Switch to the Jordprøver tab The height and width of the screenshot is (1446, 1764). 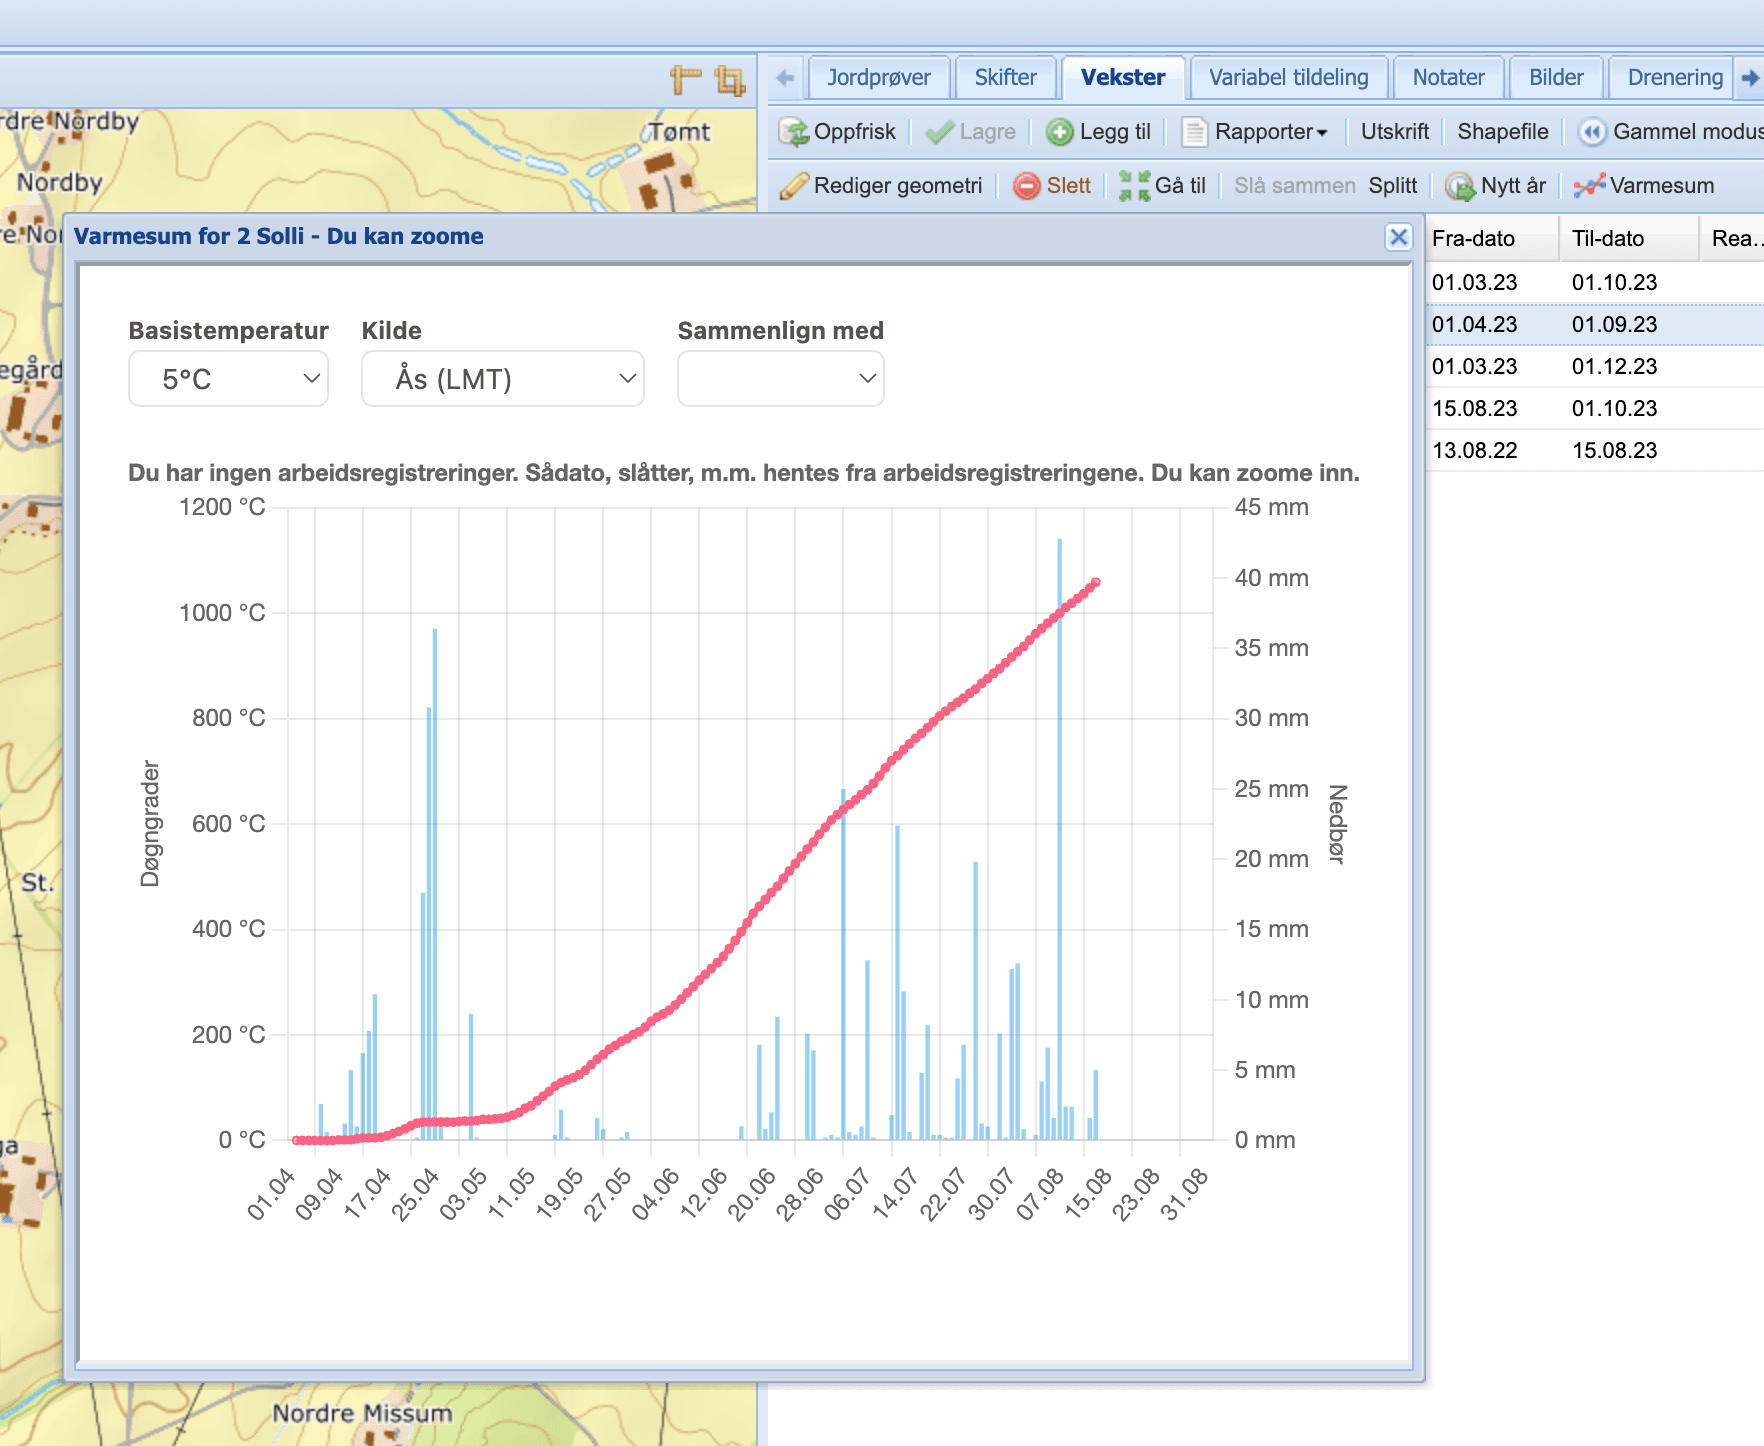879,78
